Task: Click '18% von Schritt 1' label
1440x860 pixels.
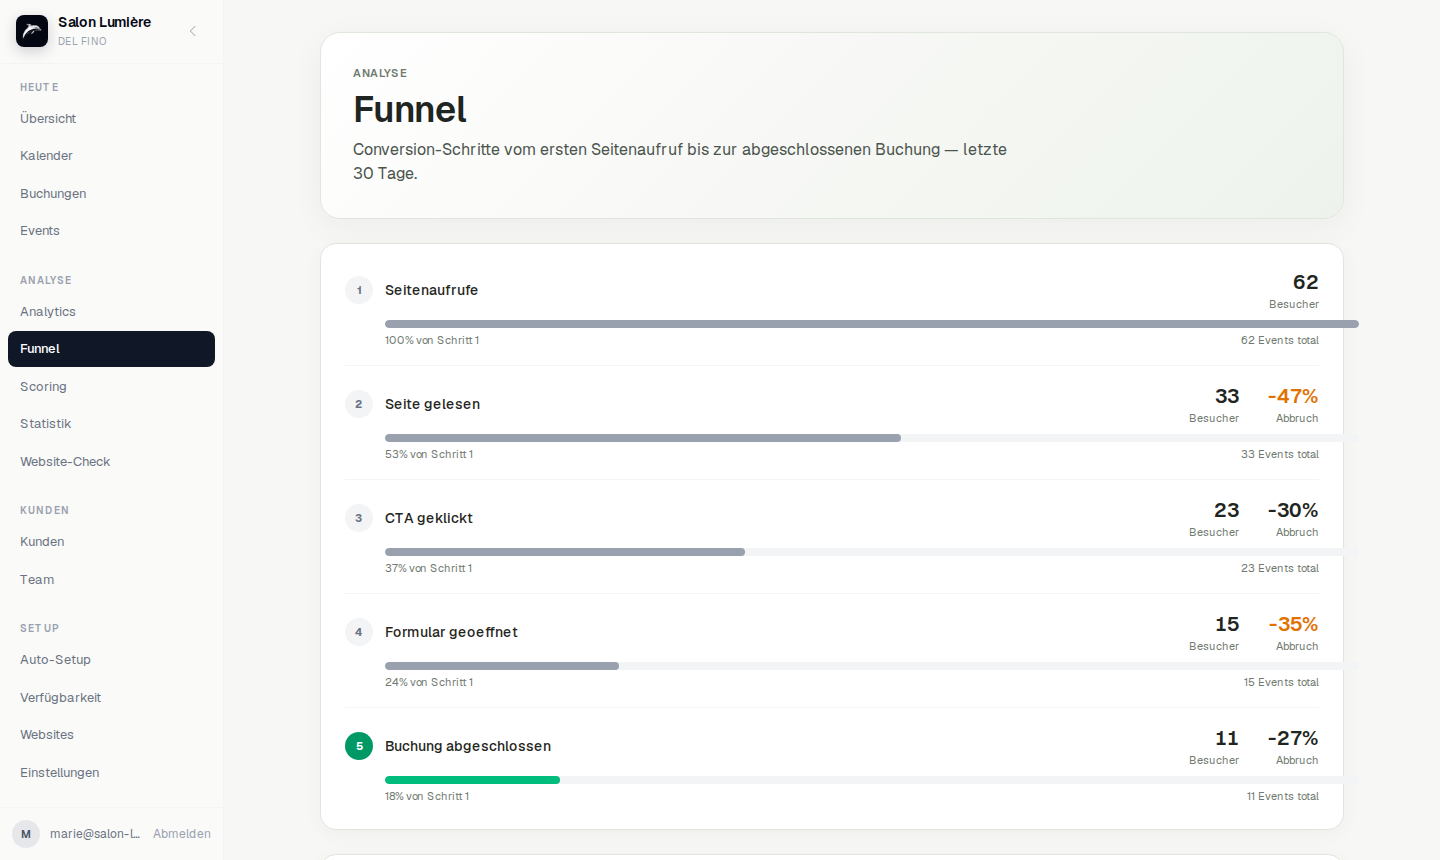Action: coord(427,797)
